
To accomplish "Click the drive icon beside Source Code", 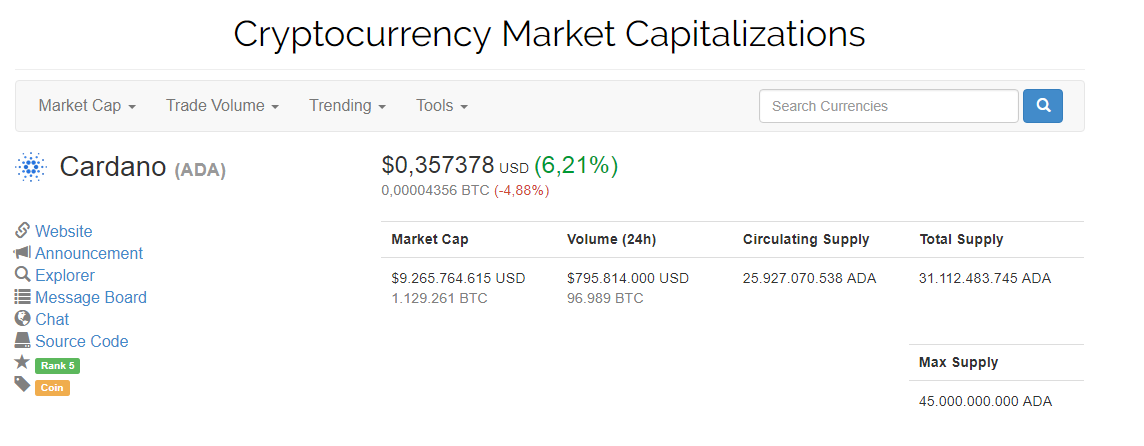I will tap(22, 340).
